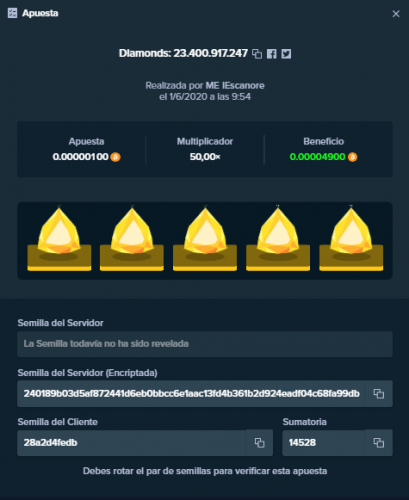Click the Apuesta header icon
This screenshot has width=409, height=500.
coord(12,13)
